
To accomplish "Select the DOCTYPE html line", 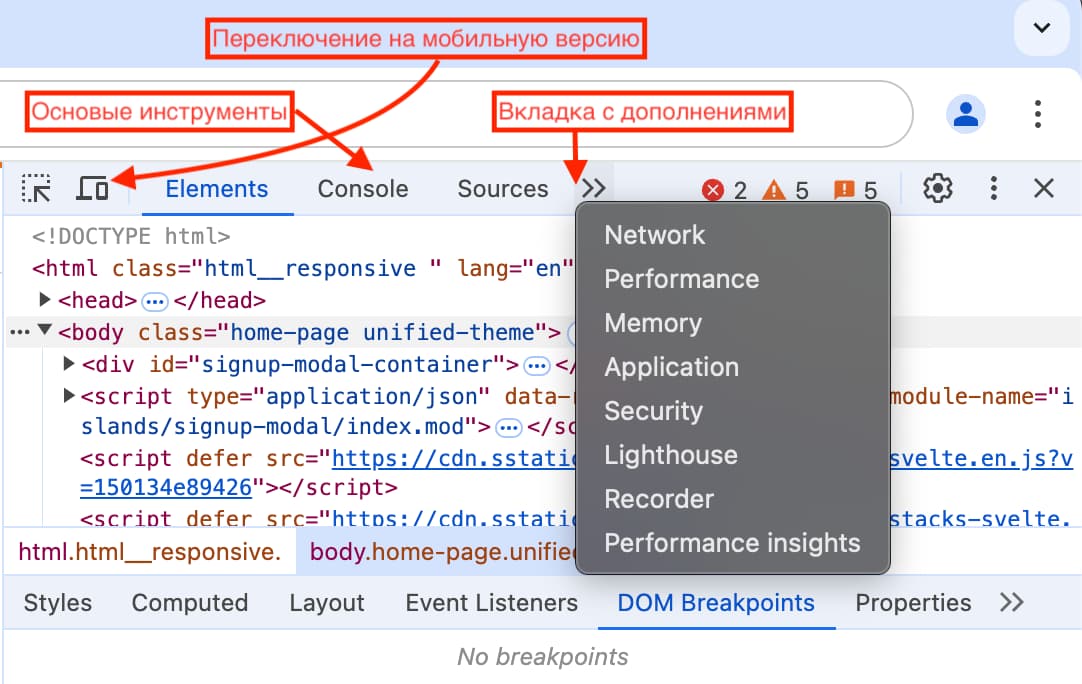I will (x=131, y=237).
